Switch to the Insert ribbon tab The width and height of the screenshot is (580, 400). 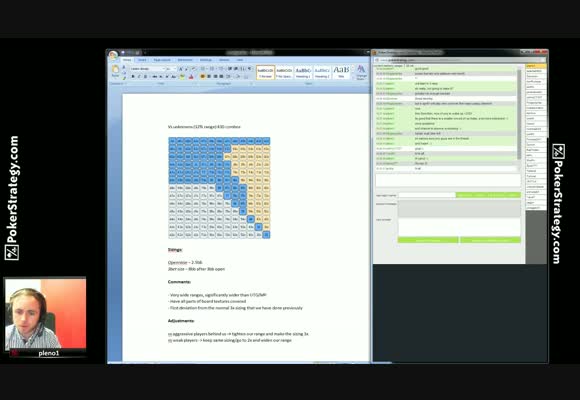[142, 60]
